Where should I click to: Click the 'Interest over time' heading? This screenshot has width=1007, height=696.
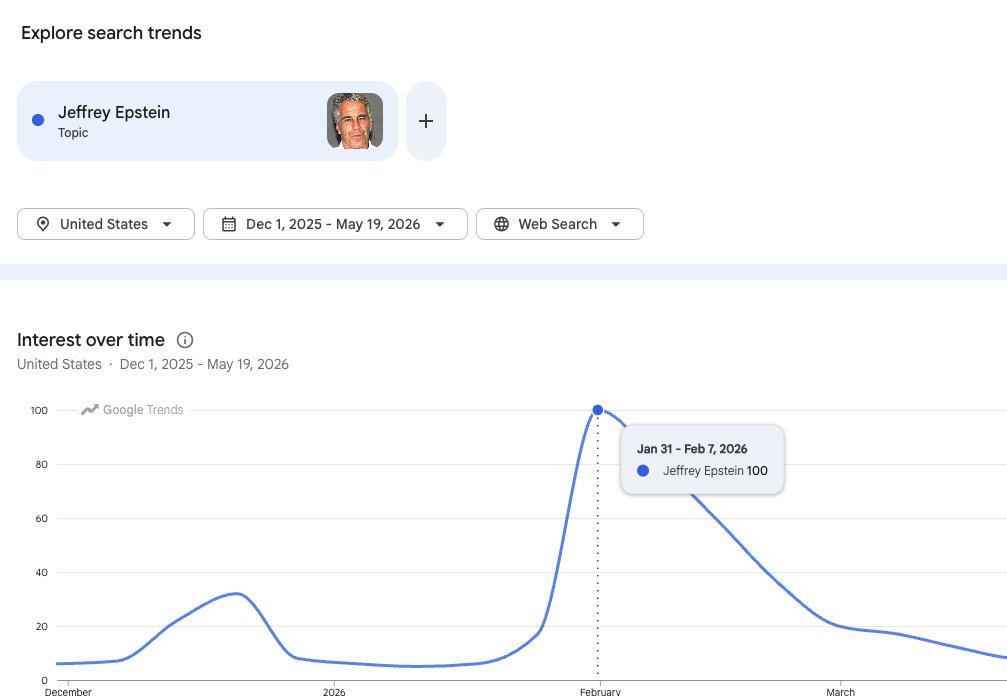coord(91,340)
